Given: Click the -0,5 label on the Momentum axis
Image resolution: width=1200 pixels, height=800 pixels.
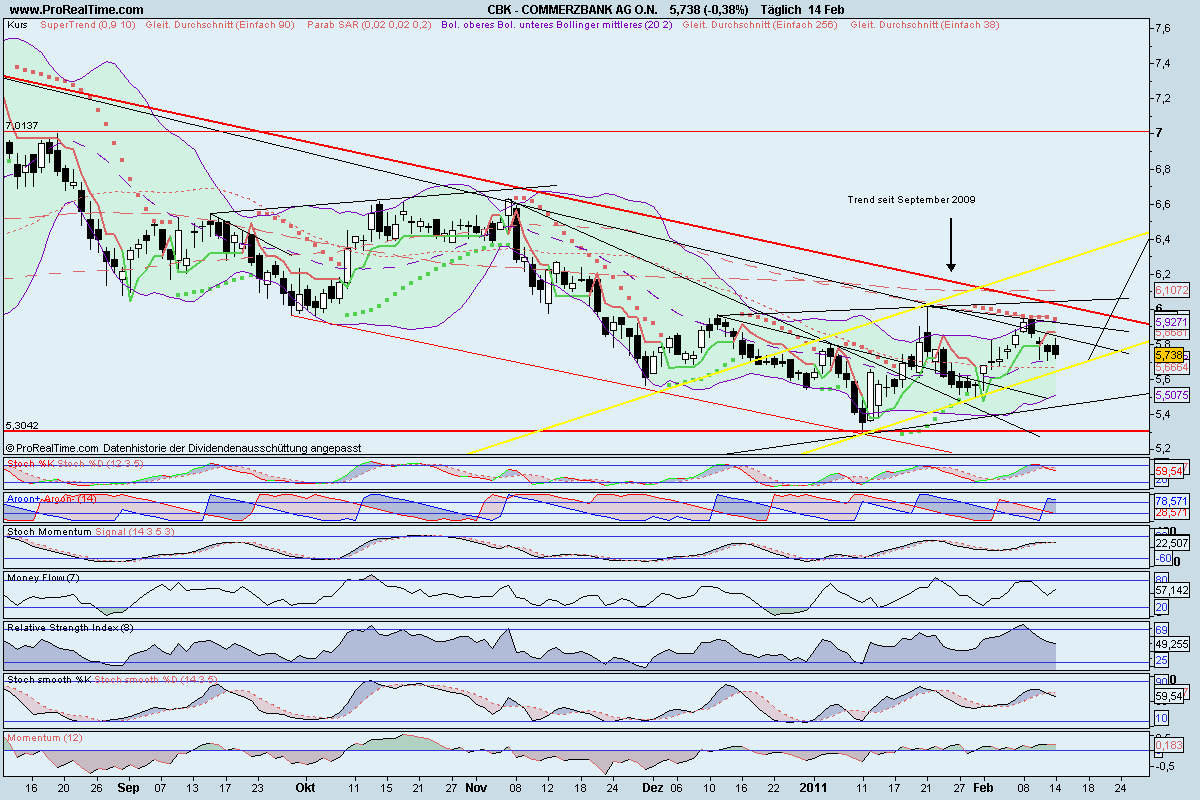Looking at the screenshot, I should (1164, 766).
